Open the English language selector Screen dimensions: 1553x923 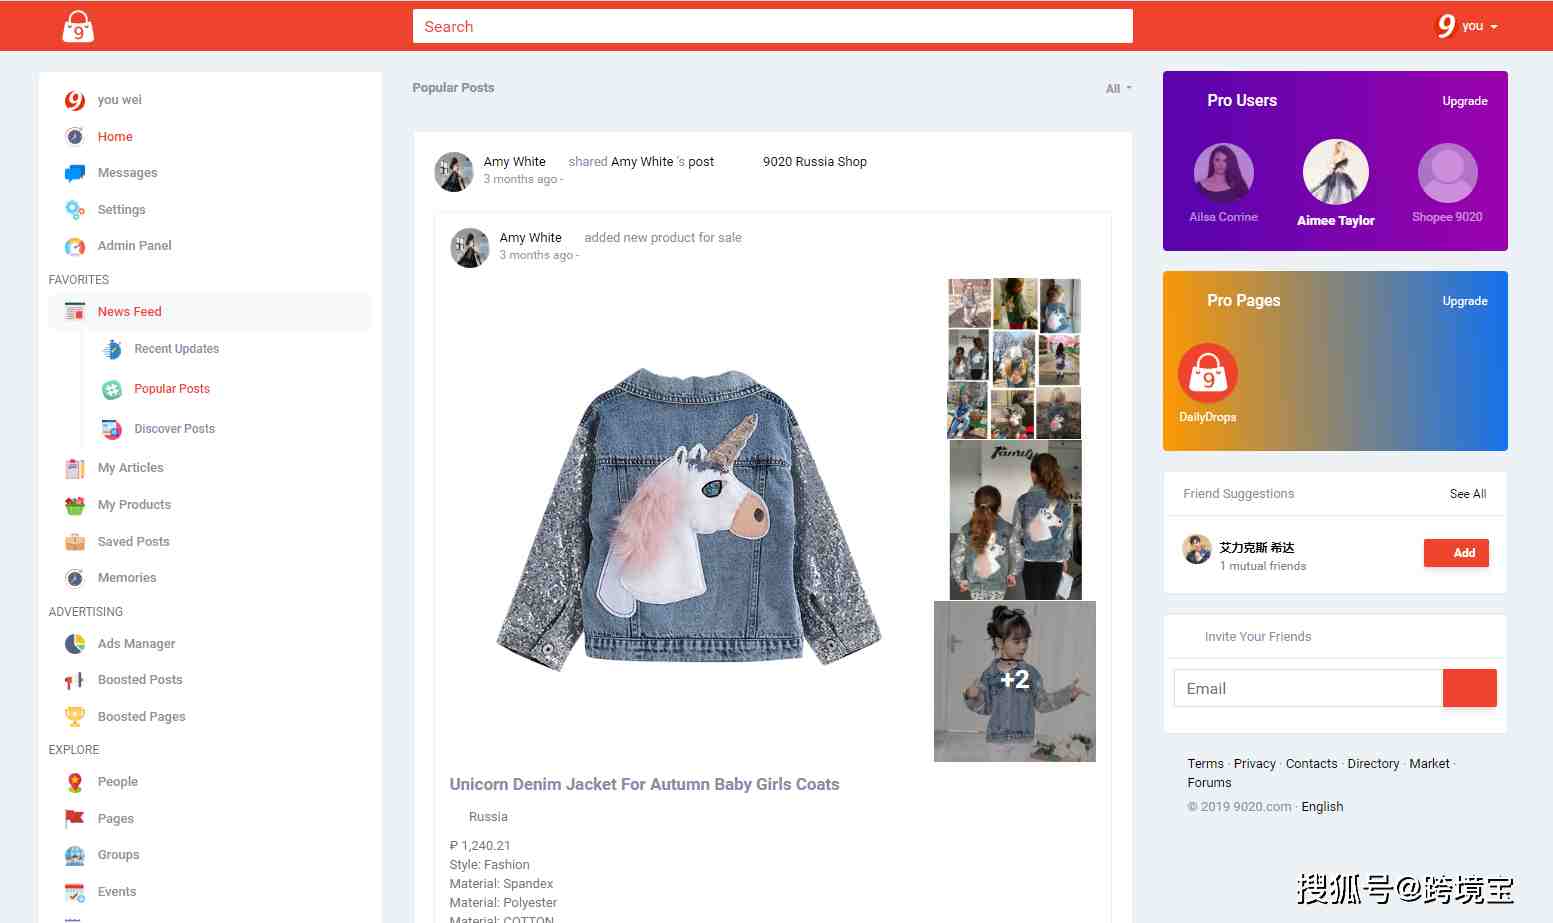[1322, 807]
